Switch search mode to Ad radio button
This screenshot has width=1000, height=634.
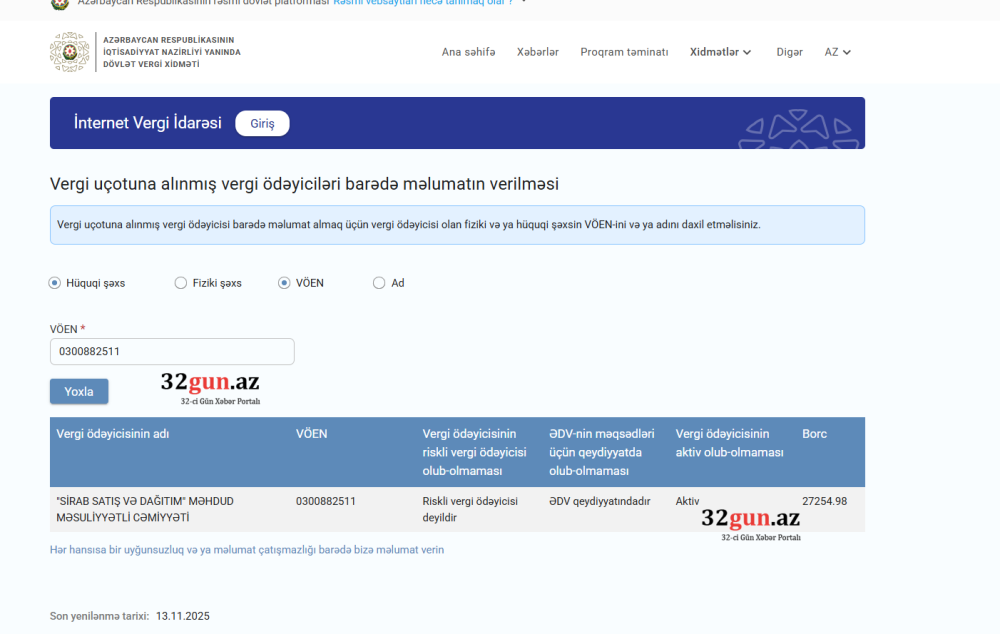coord(379,283)
